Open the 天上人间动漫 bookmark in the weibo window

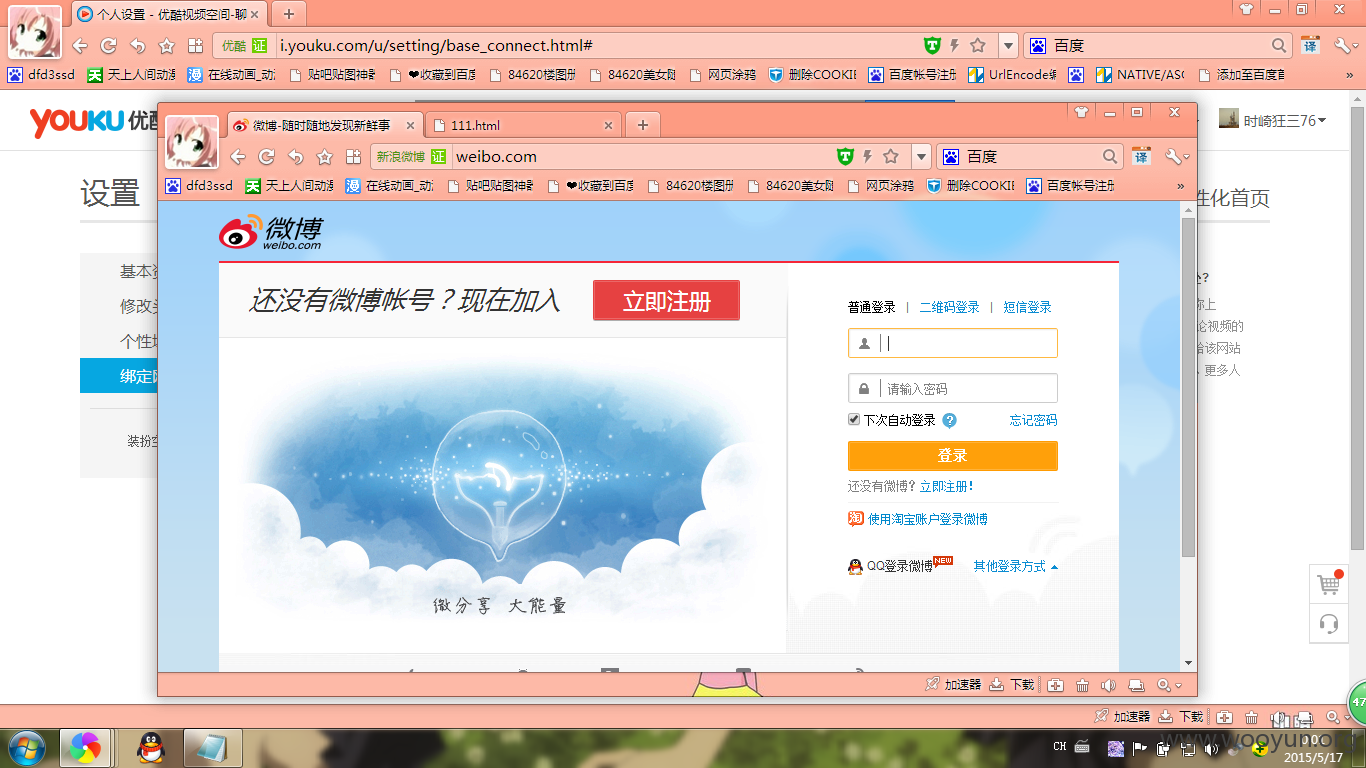pos(289,186)
